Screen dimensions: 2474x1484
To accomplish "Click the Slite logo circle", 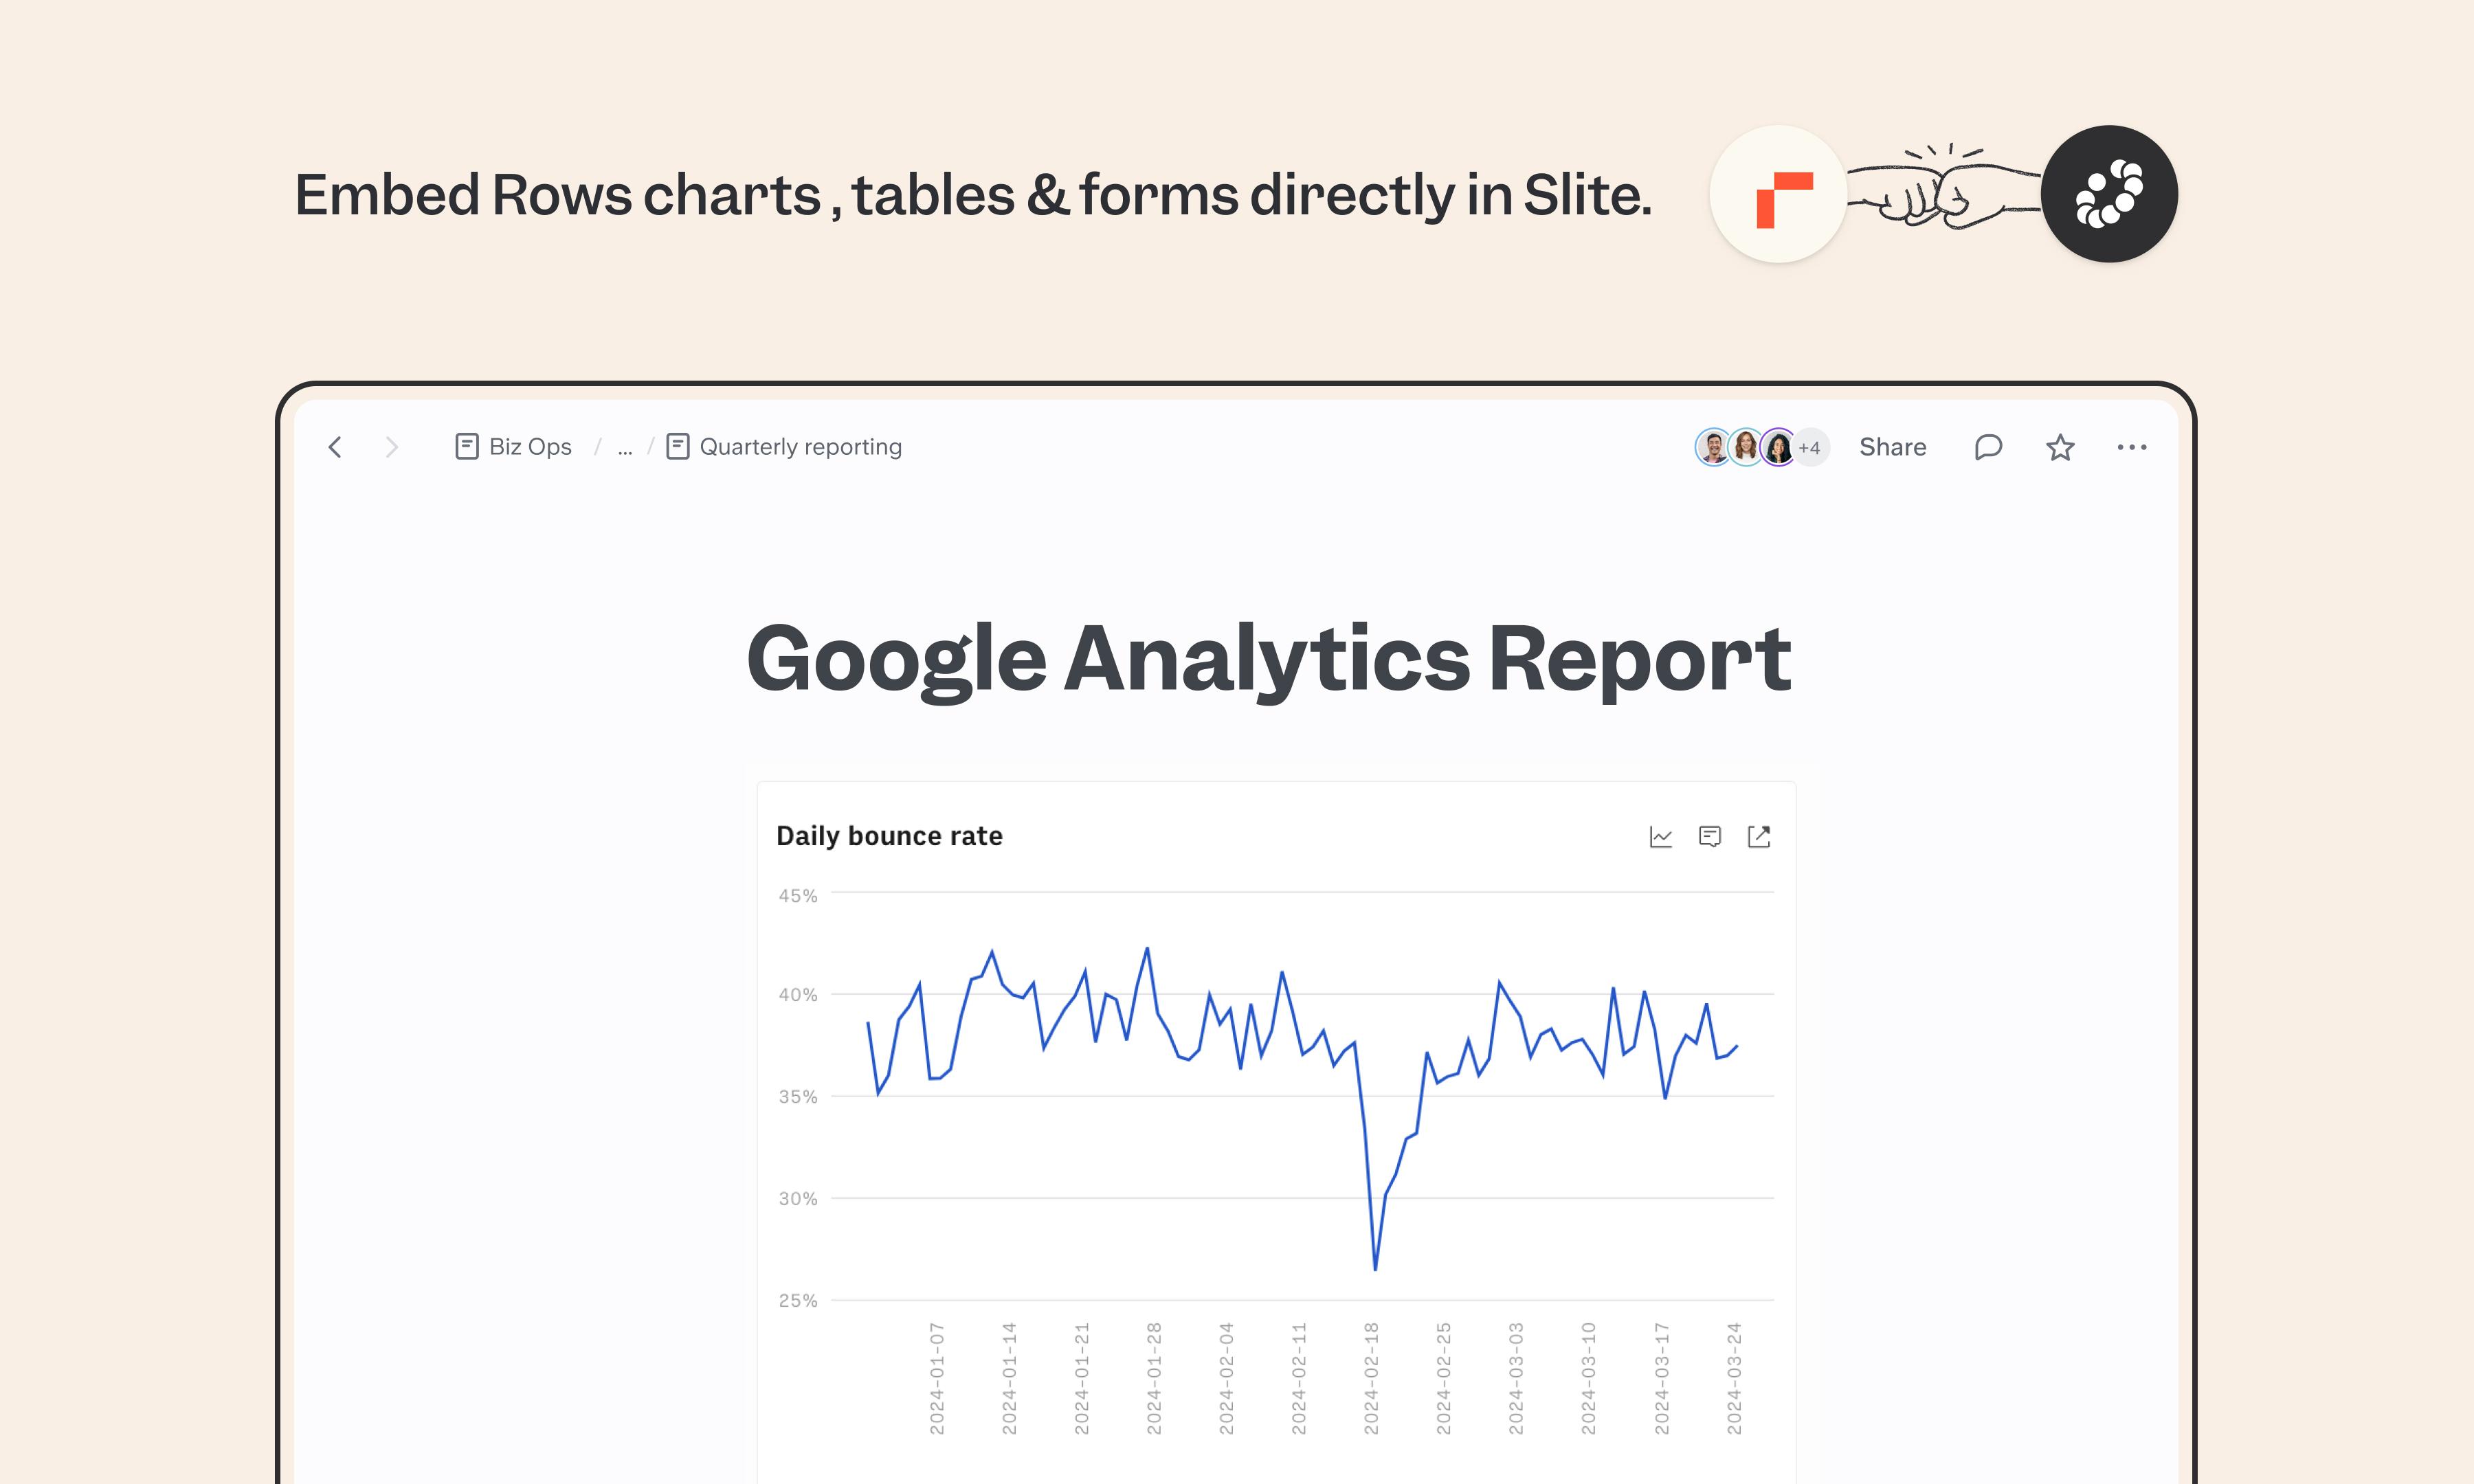I will (x=2109, y=194).
